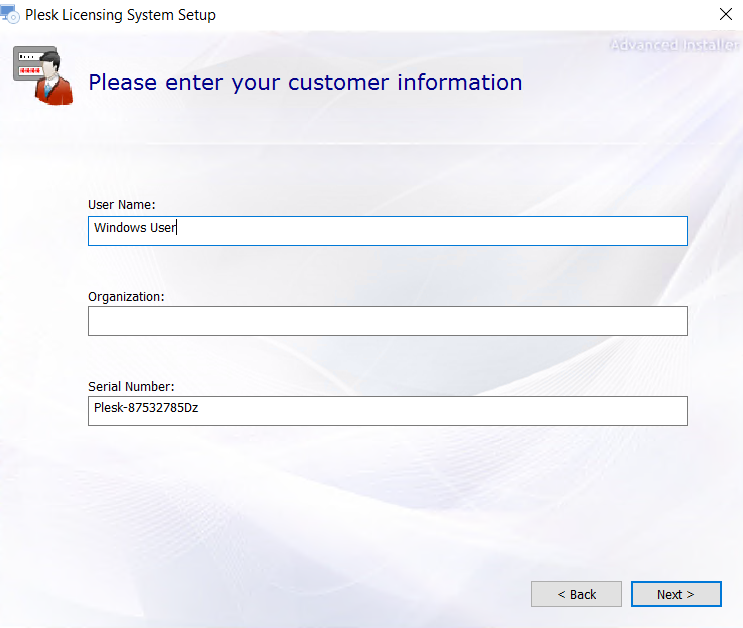The image size is (743, 628).
Task: Go back with the < Back button
Action: click(576, 594)
